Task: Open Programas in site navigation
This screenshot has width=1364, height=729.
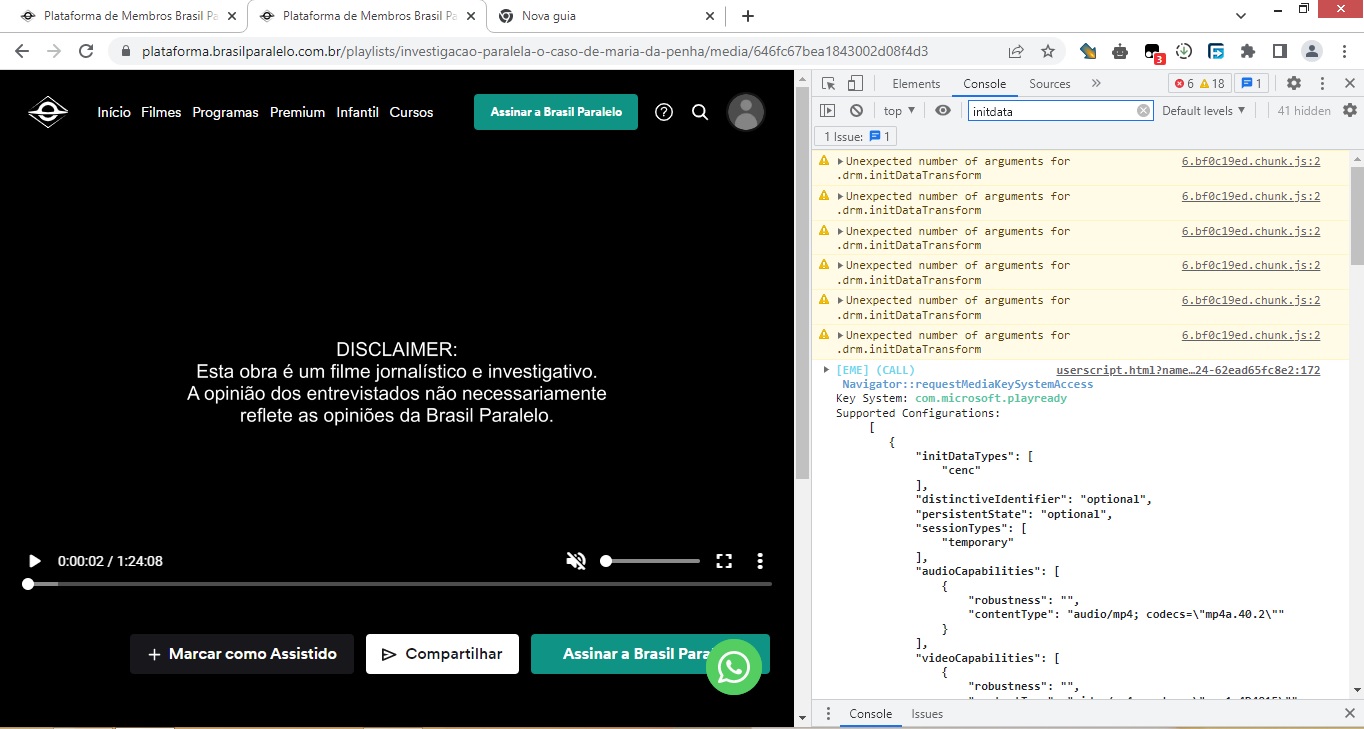Action: coord(225,112)
